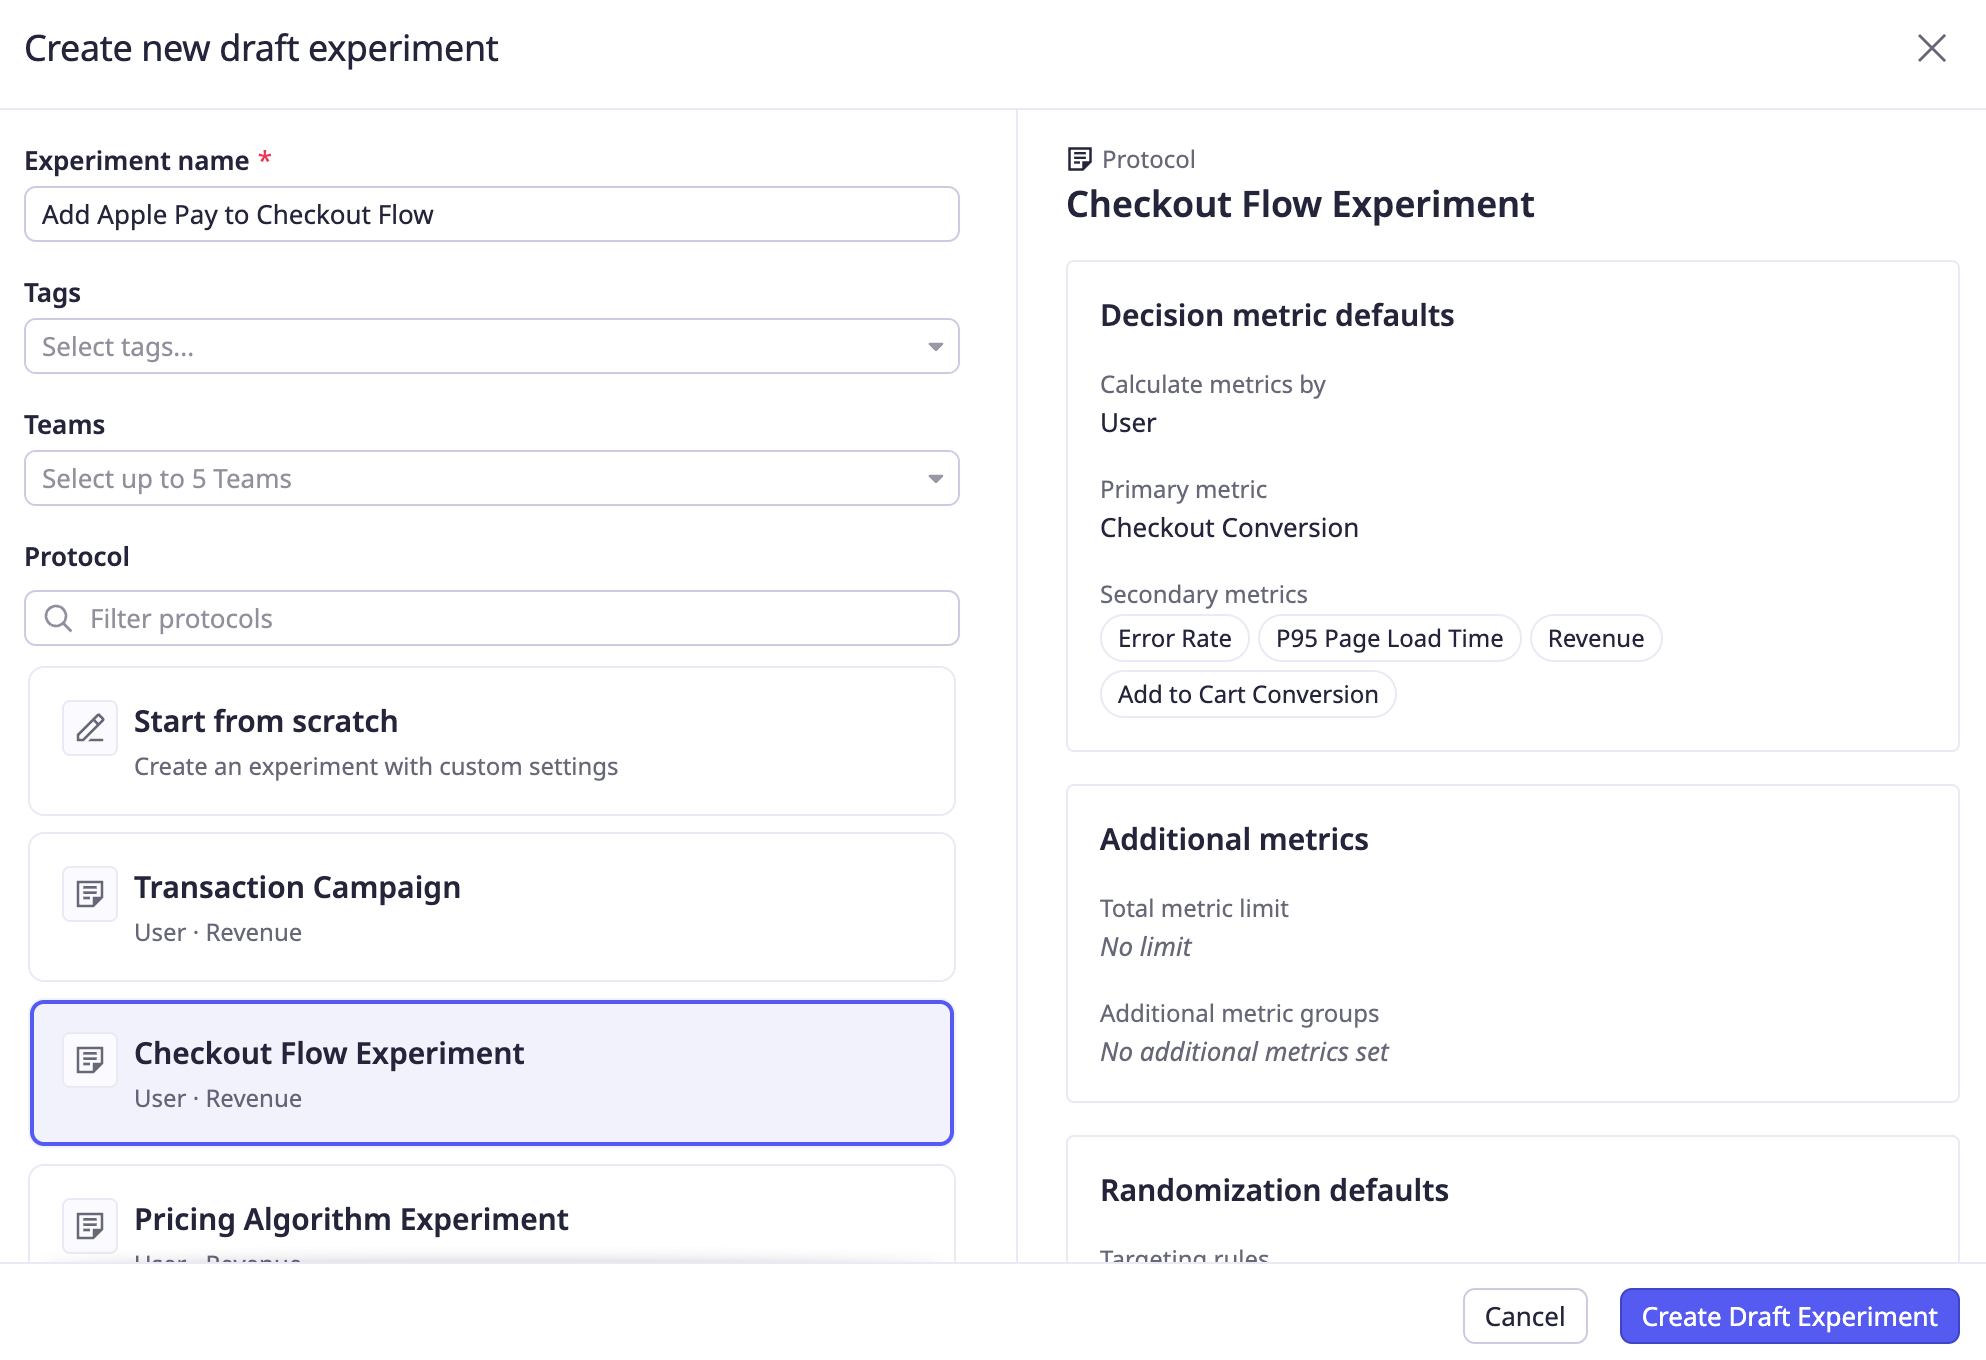The image size is (1986, 1360).
Task: Open the Teams dropdown arrow
Action: point(935,479)
